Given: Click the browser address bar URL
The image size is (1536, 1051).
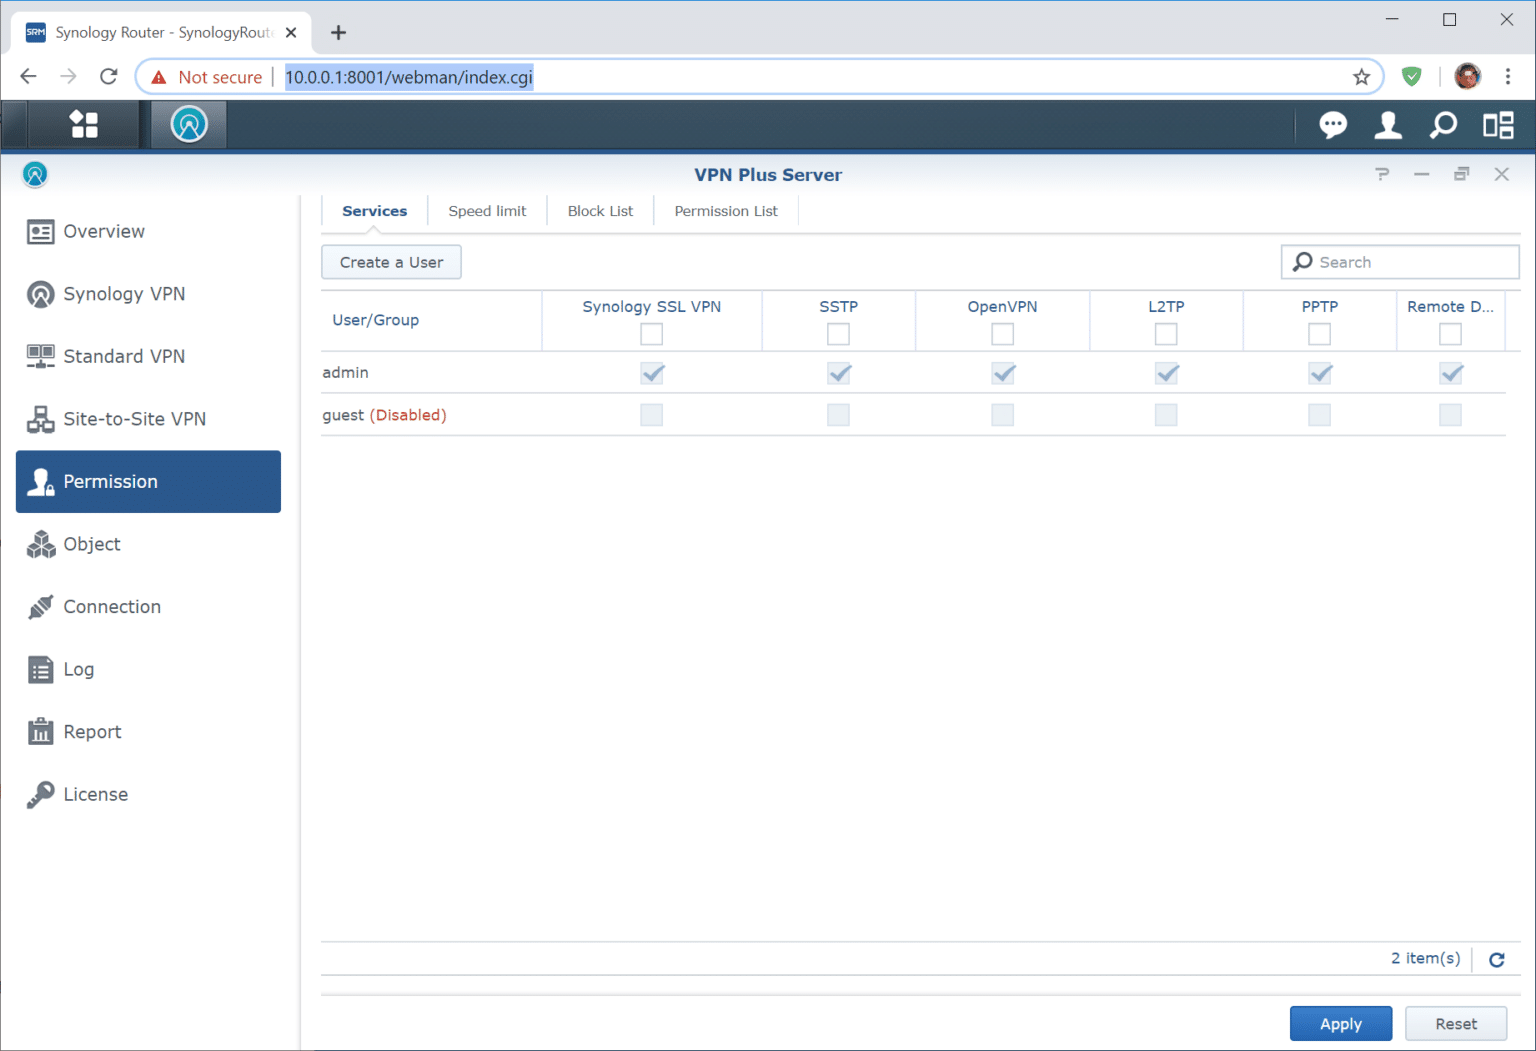Looking at the screenshot, I should [x=409, y=77].
